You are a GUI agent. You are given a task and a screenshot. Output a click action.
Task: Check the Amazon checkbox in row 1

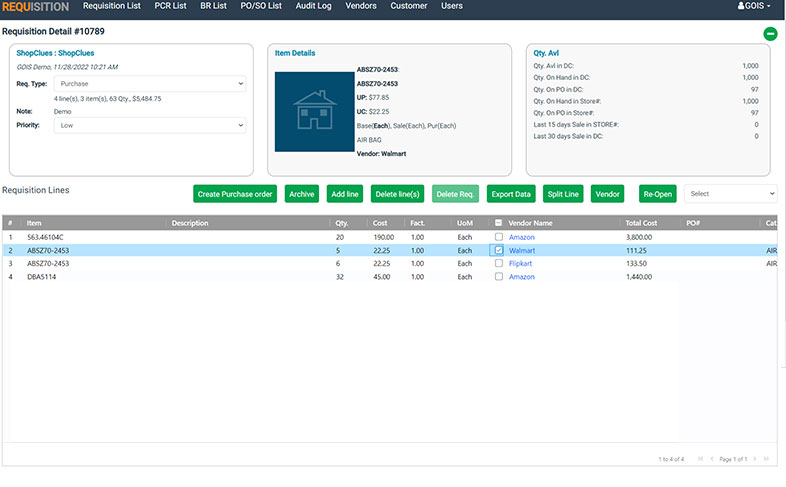click(499, 236)
